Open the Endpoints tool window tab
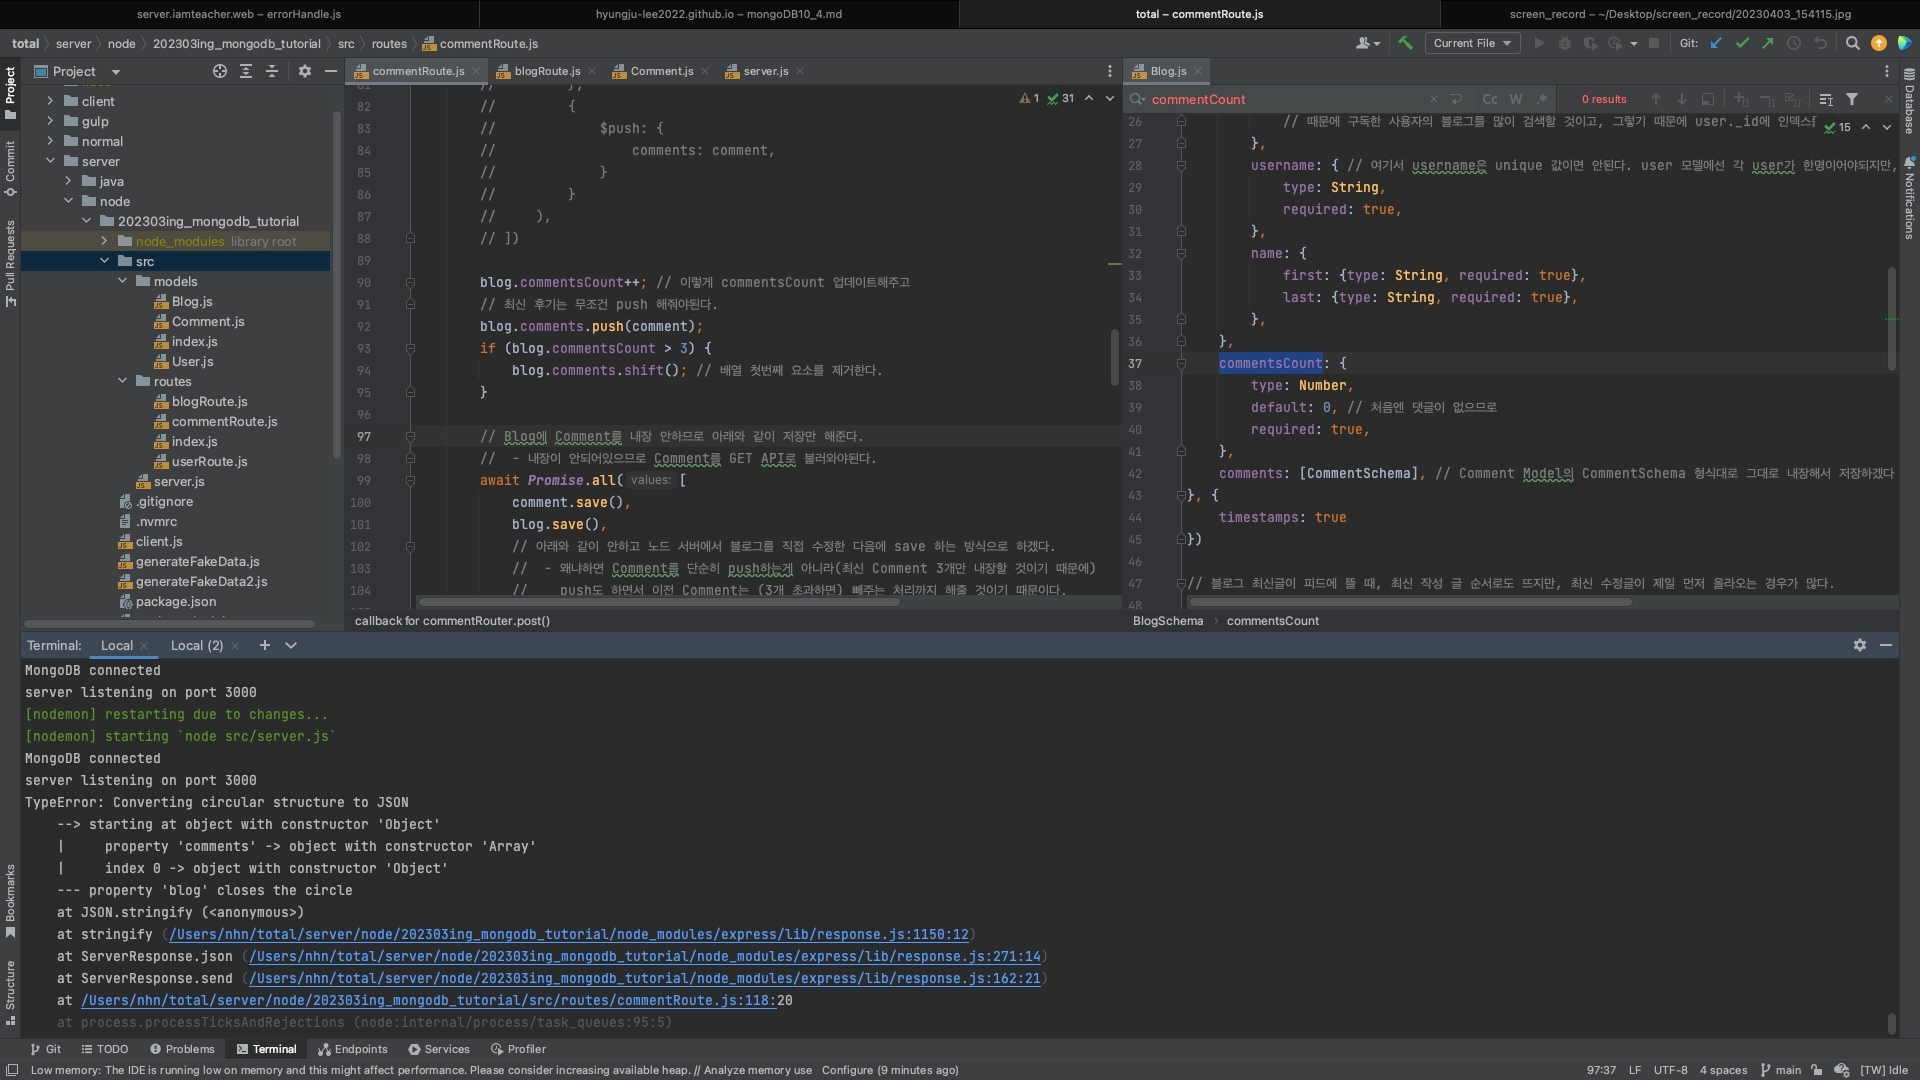Image resolution: width=1920 pixels, height=1080 pixels. point(352,1049)
